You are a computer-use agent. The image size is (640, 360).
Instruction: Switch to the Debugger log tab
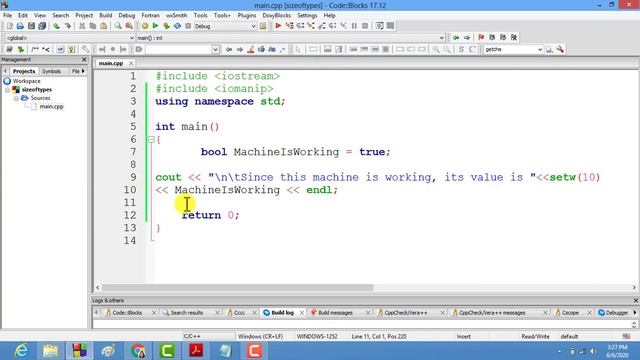point(617,313)
